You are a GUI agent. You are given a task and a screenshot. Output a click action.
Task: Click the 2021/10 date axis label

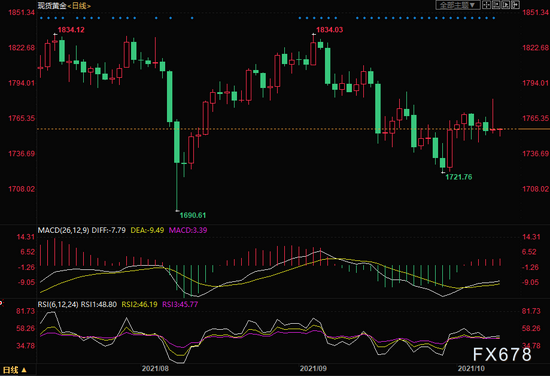471,369
